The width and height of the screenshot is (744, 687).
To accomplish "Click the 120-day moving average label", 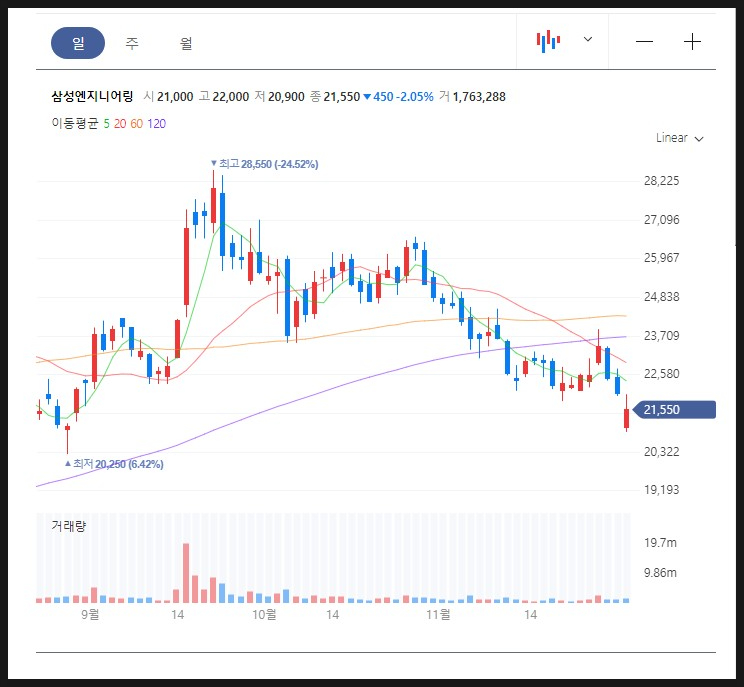I will tap(156, 124).
